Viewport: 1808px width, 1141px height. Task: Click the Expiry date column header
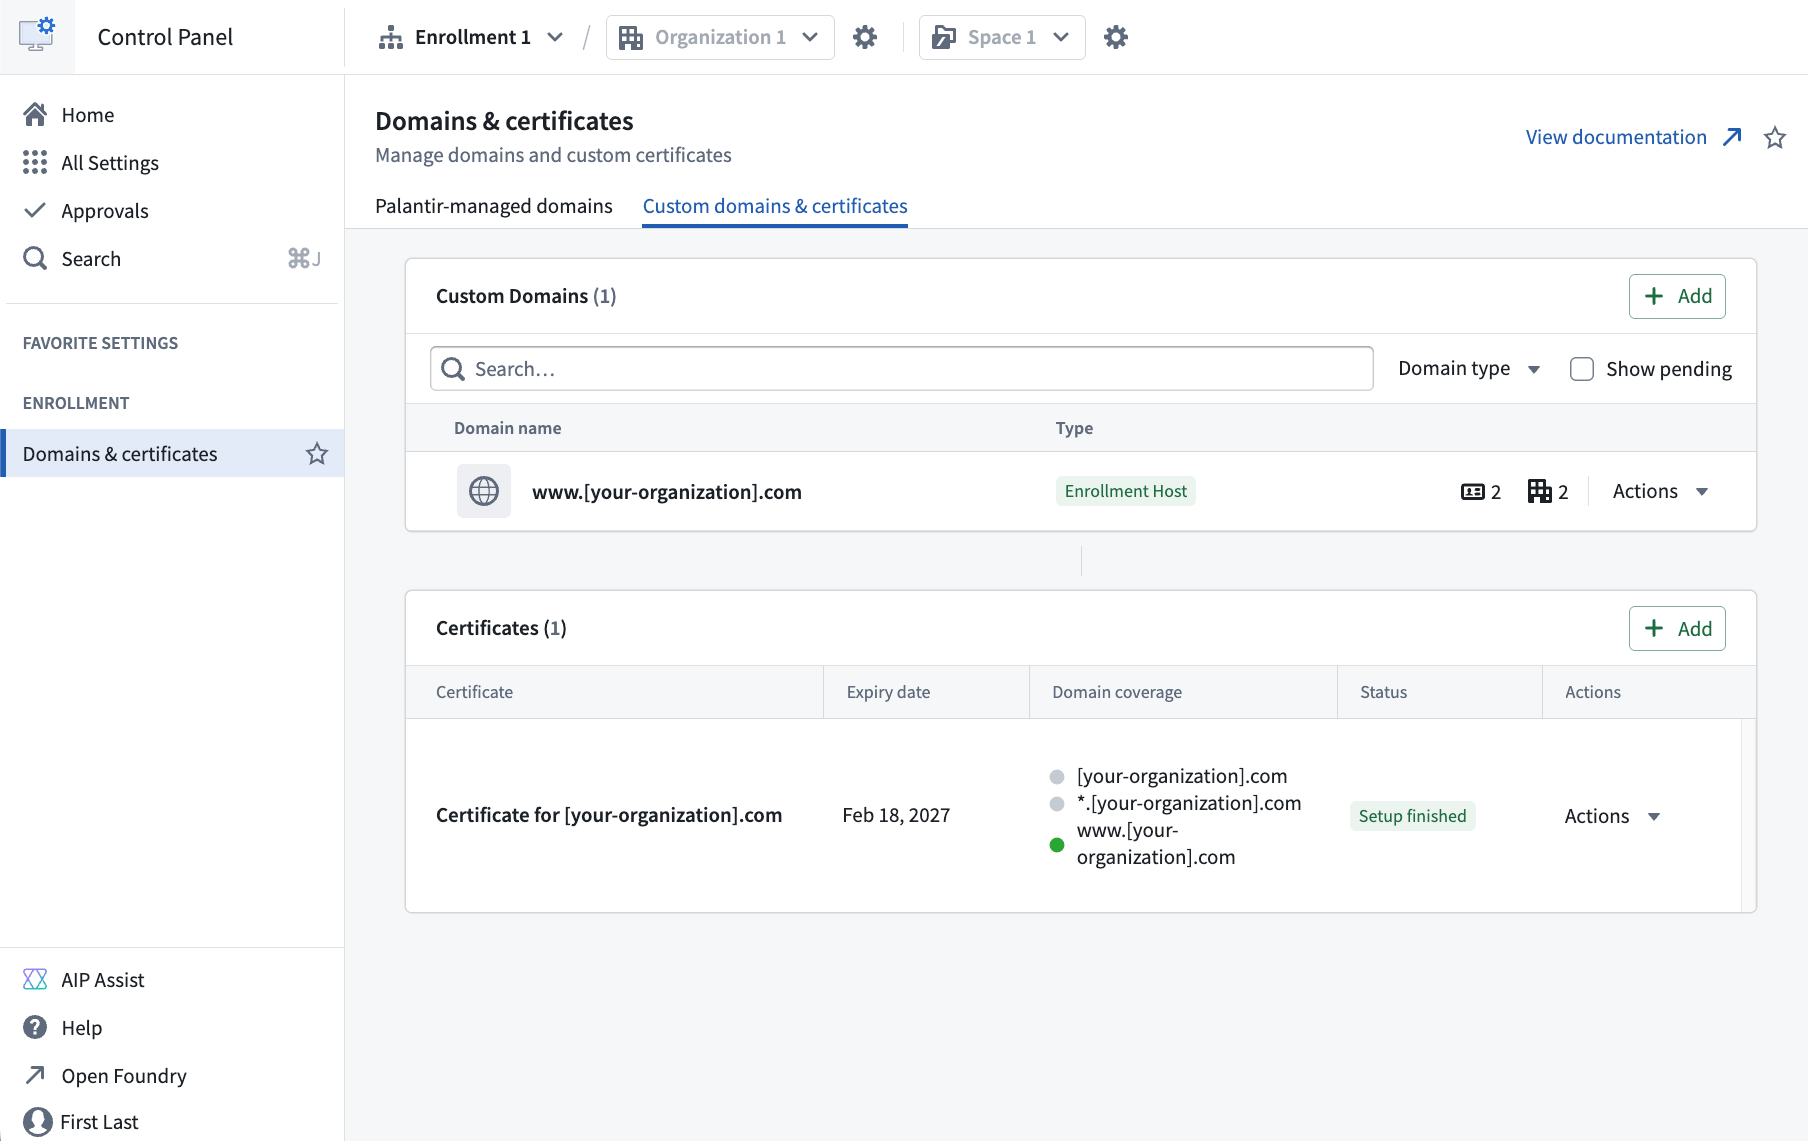pyautogui.click(x=888, y=692)
